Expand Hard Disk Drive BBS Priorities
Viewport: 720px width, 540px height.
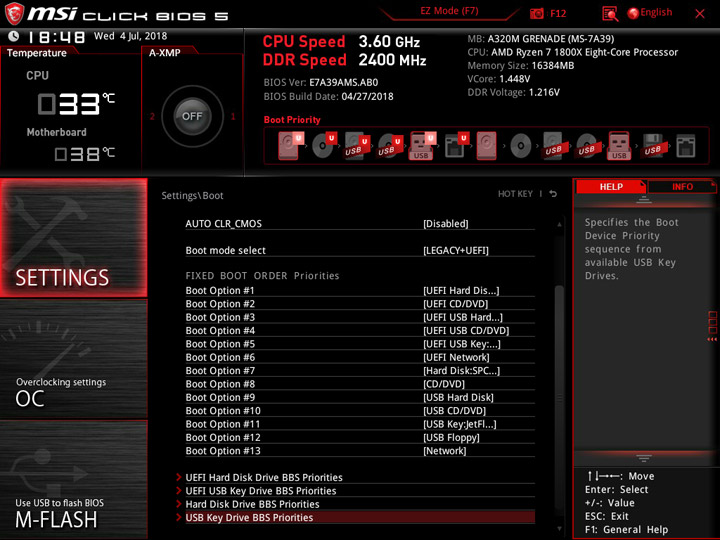(355, 504)
